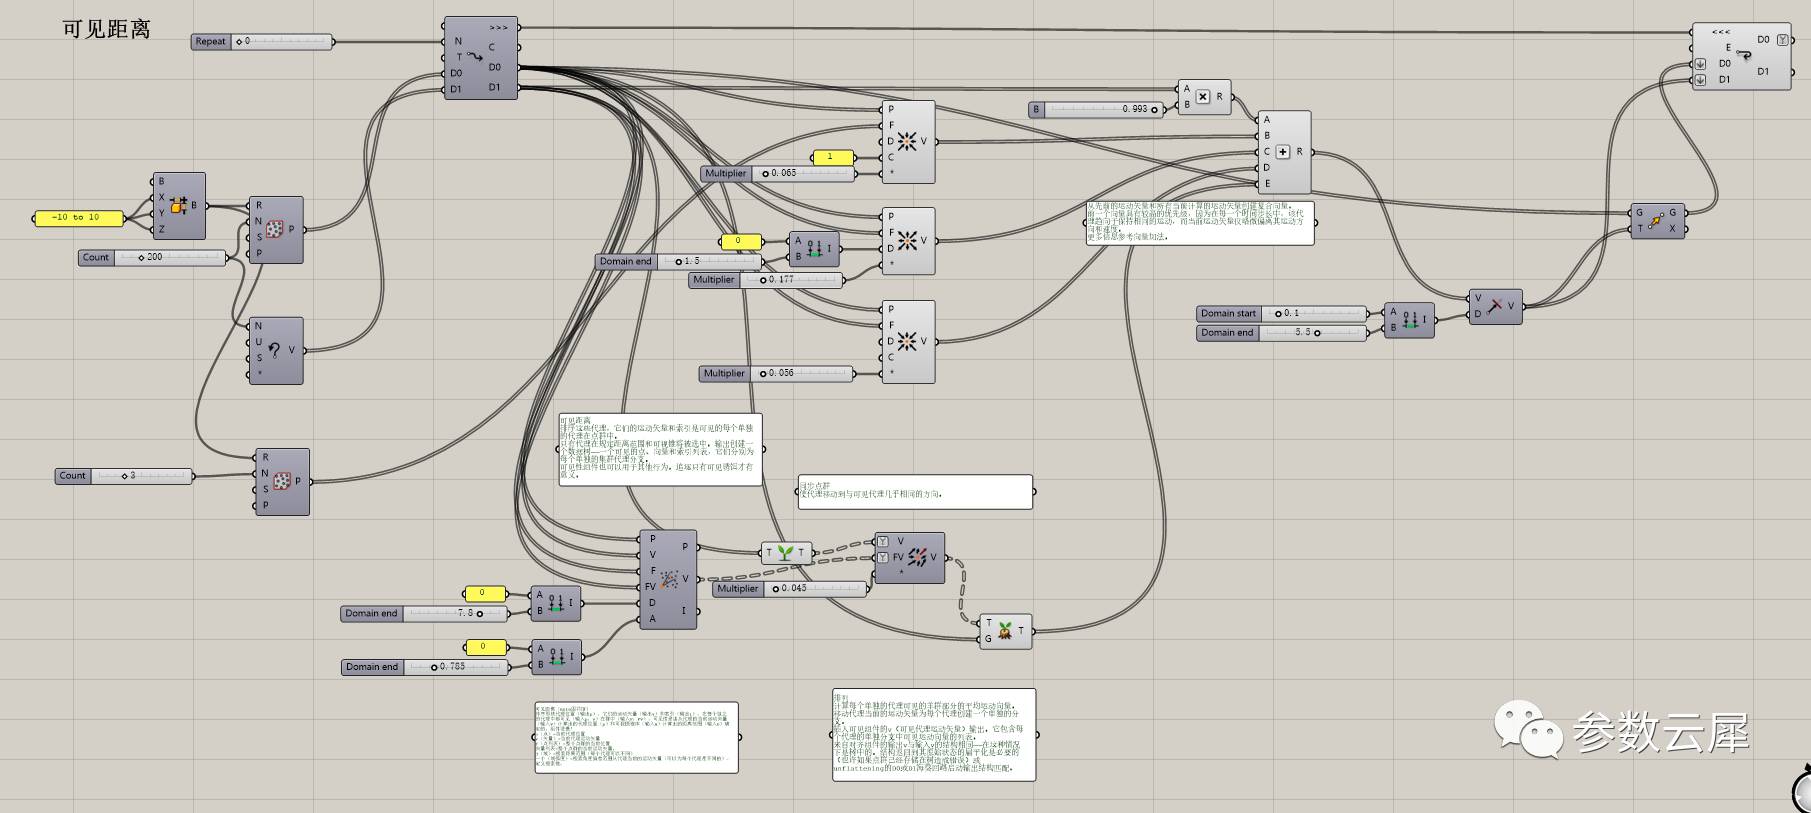Click the Loop End component icon
1811x813 pixels.
[1743, 55]
